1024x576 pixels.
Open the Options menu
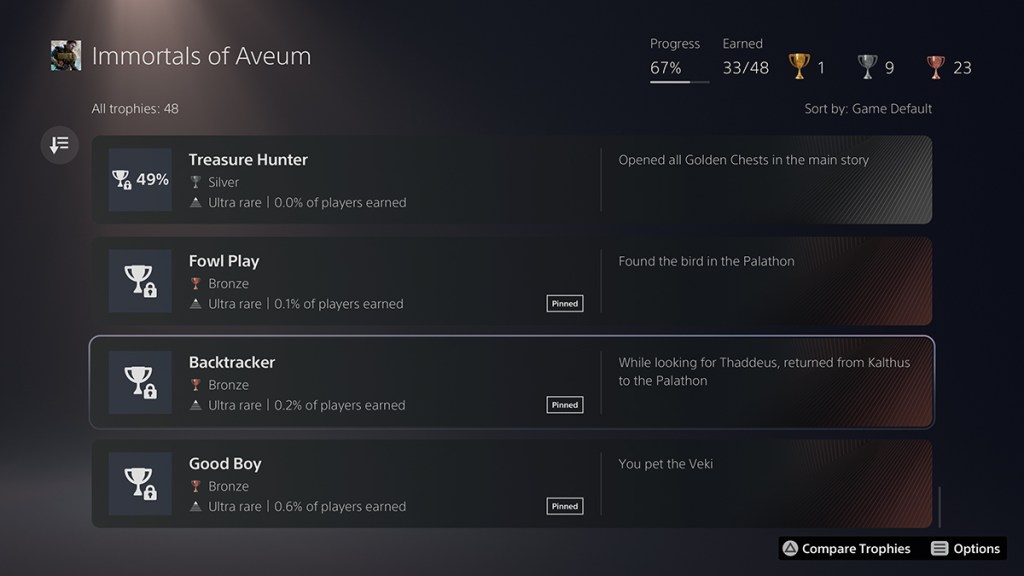click(965, 548)
